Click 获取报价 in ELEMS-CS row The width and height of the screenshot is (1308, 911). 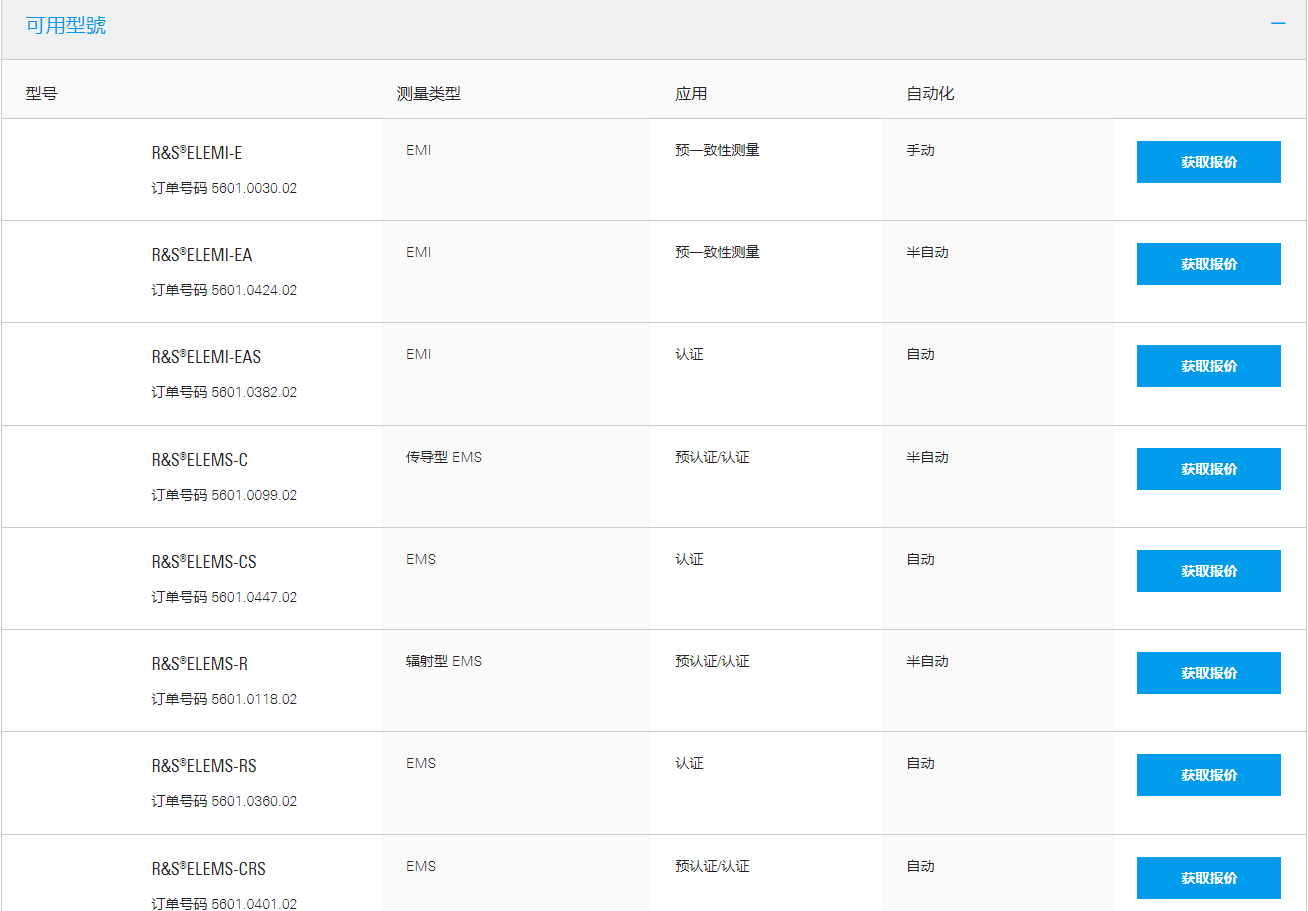pos(1208,571)
